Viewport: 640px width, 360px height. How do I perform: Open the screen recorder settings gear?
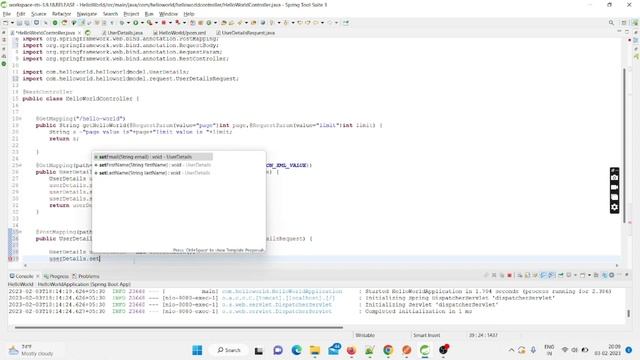[x=614, y=207]
